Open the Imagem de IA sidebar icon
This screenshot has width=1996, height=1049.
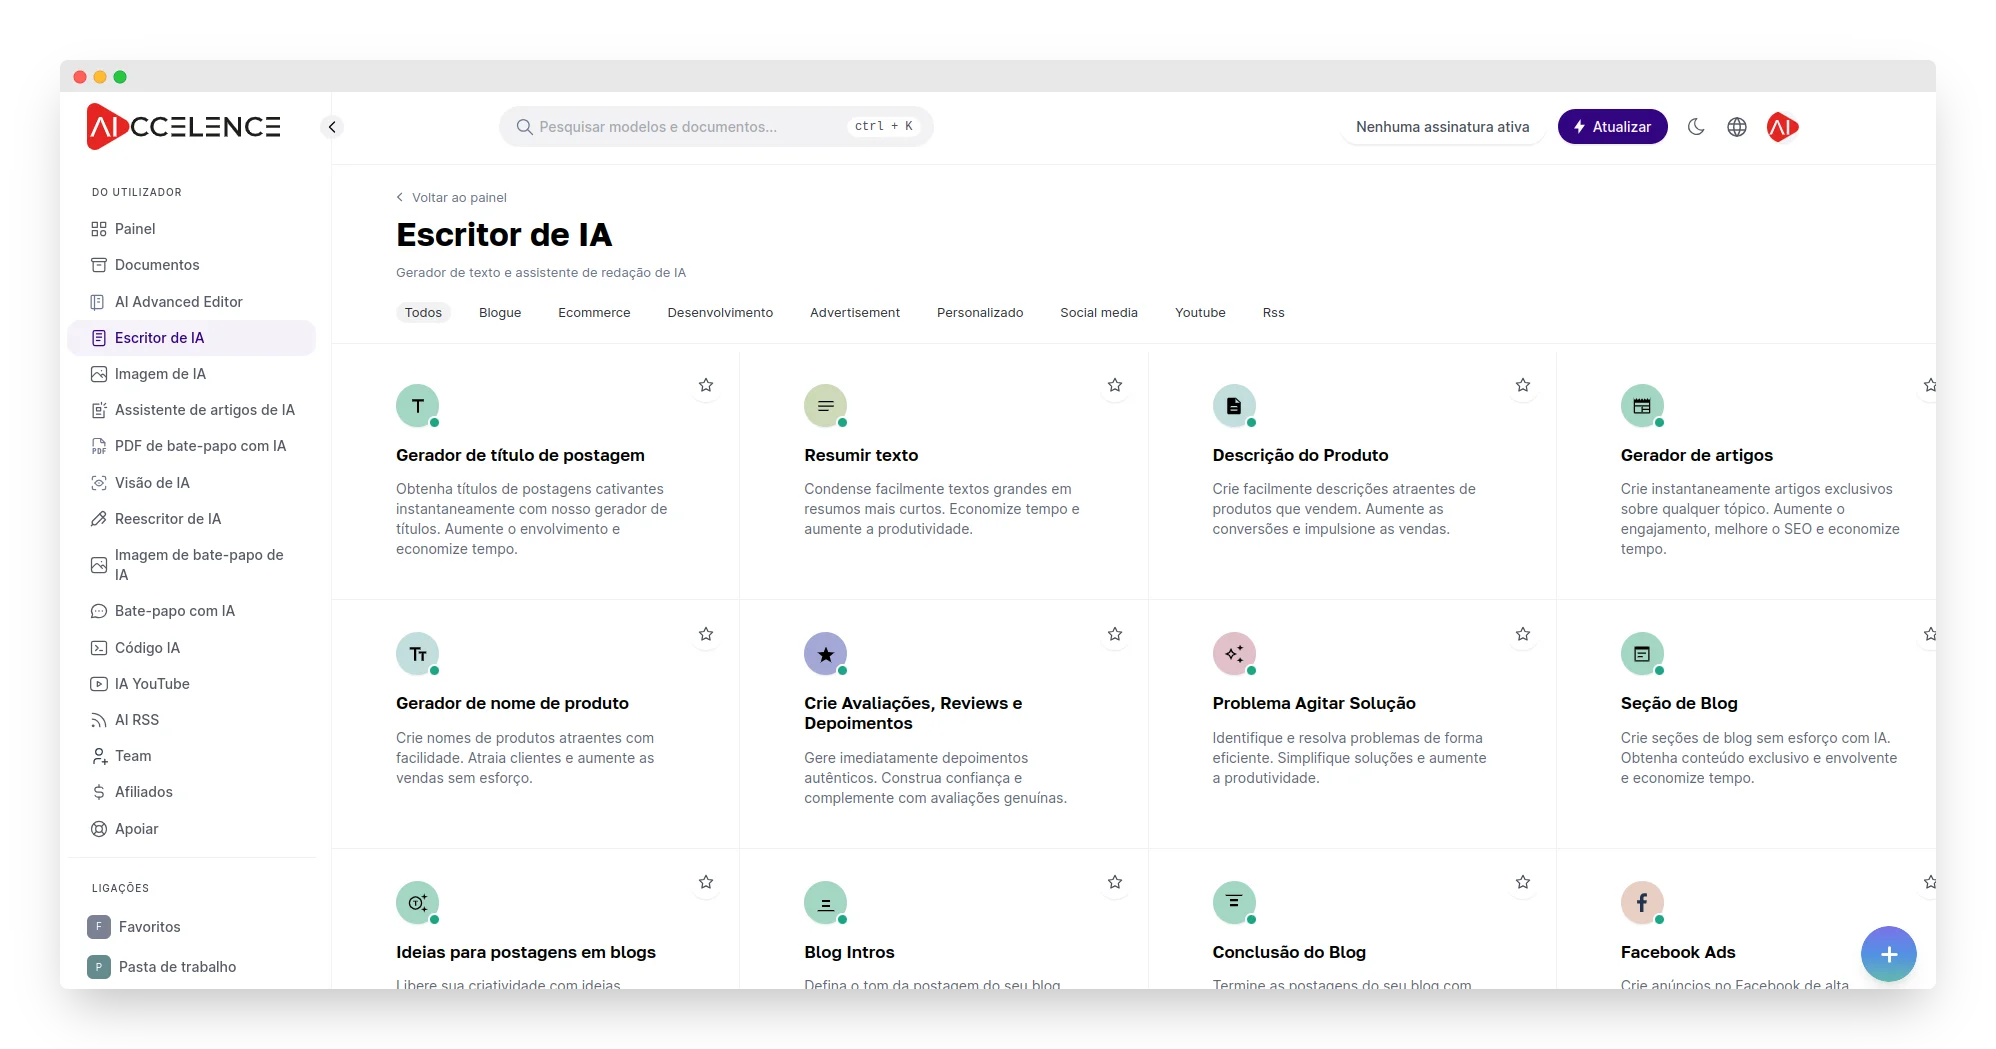click(x=99, y=374)
